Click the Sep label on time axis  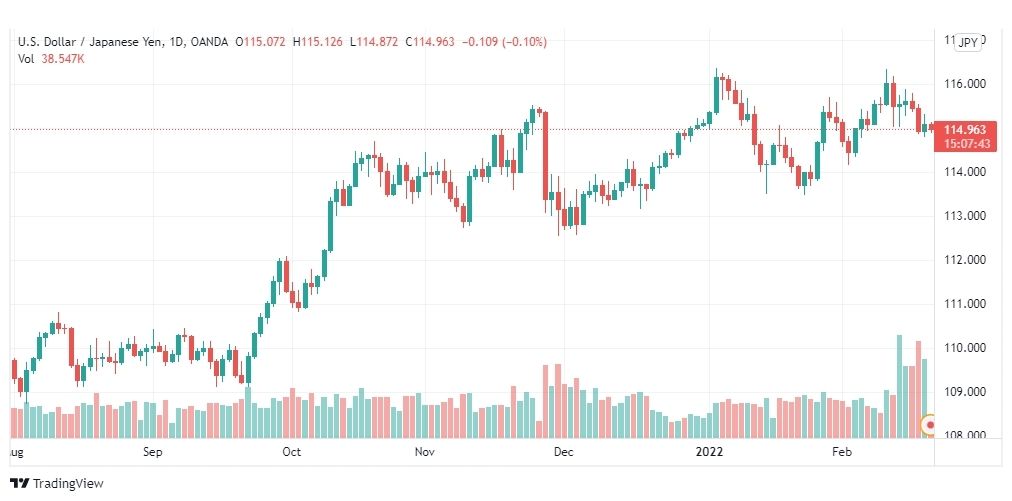[x=153, y=452]
